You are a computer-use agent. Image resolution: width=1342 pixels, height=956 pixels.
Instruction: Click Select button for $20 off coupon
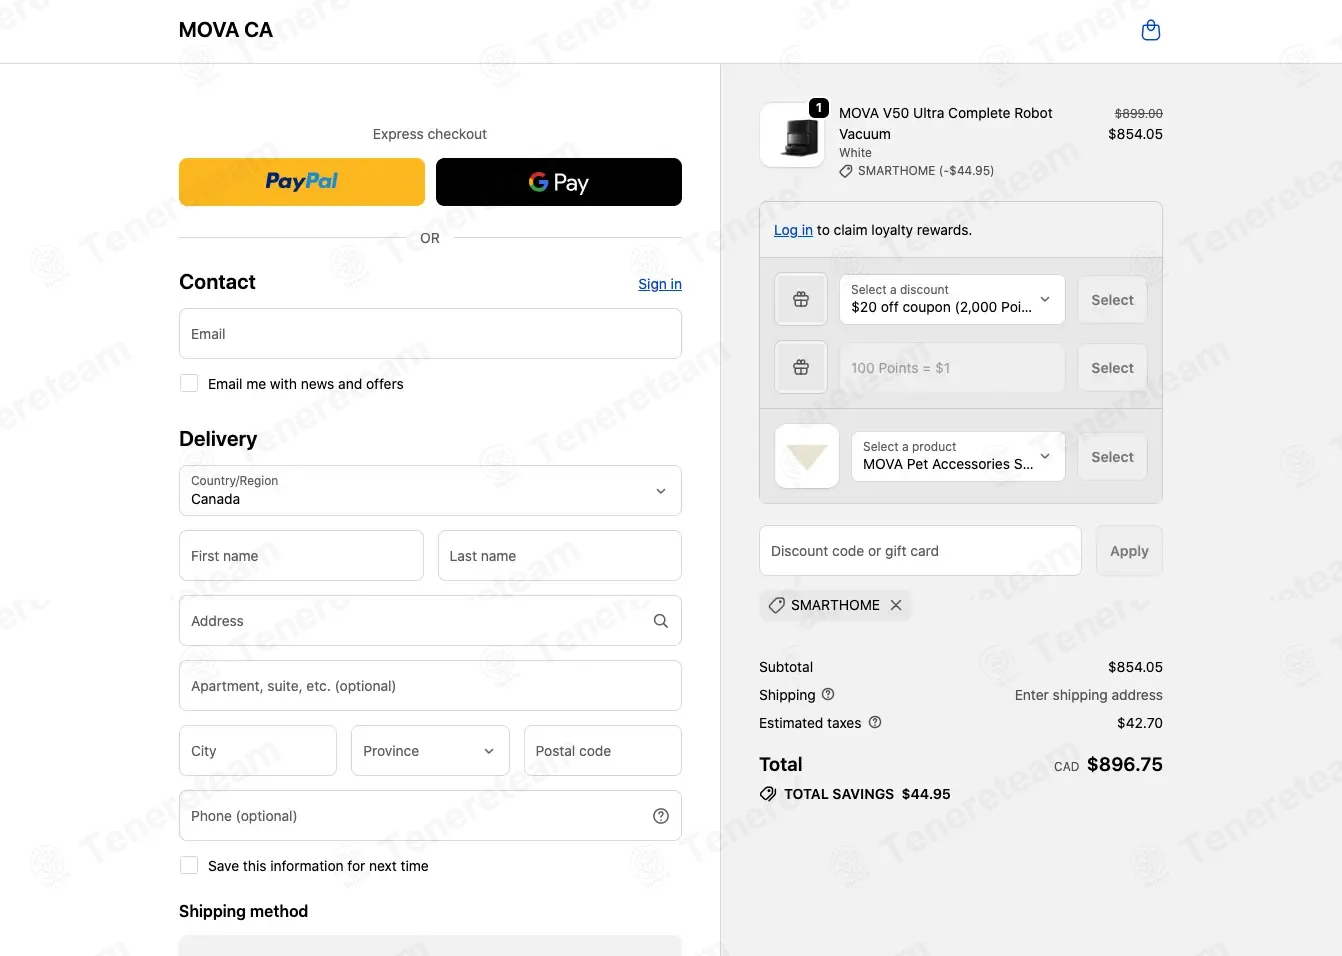click(x=1112, y=300)
